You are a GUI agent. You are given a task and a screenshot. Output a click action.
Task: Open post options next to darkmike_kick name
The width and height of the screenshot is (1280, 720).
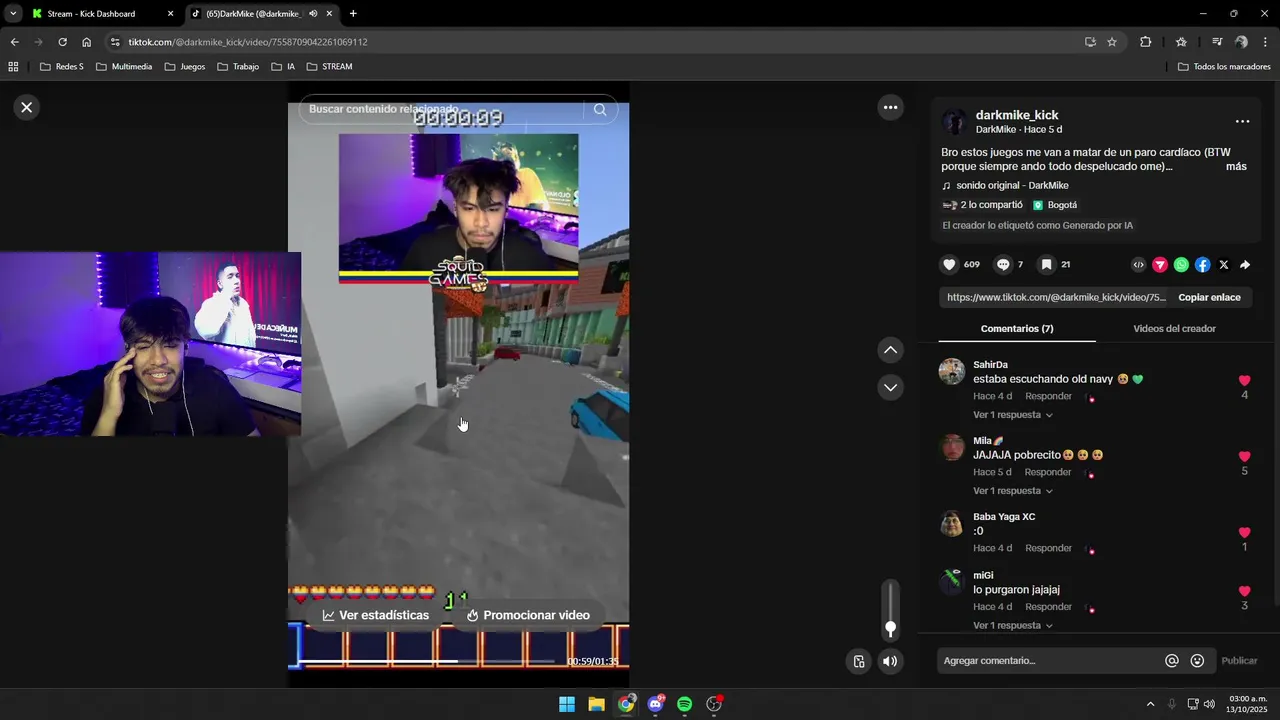pos(1242,121)
